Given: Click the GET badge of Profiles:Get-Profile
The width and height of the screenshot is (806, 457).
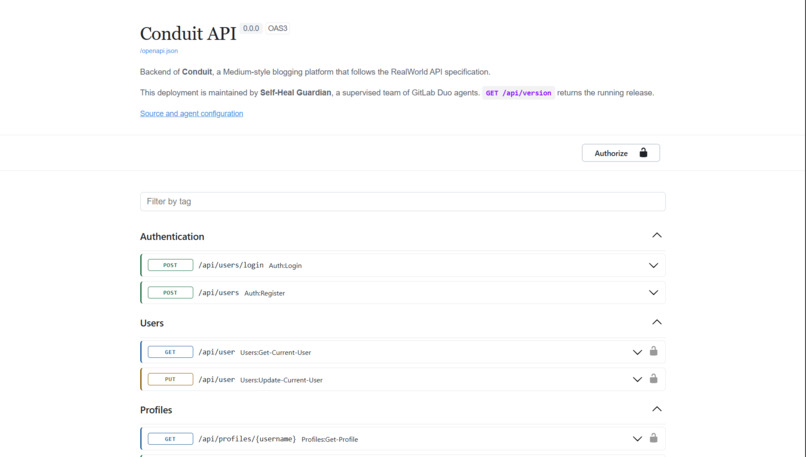Looking at the screenshot, I should tap(170, 439).
